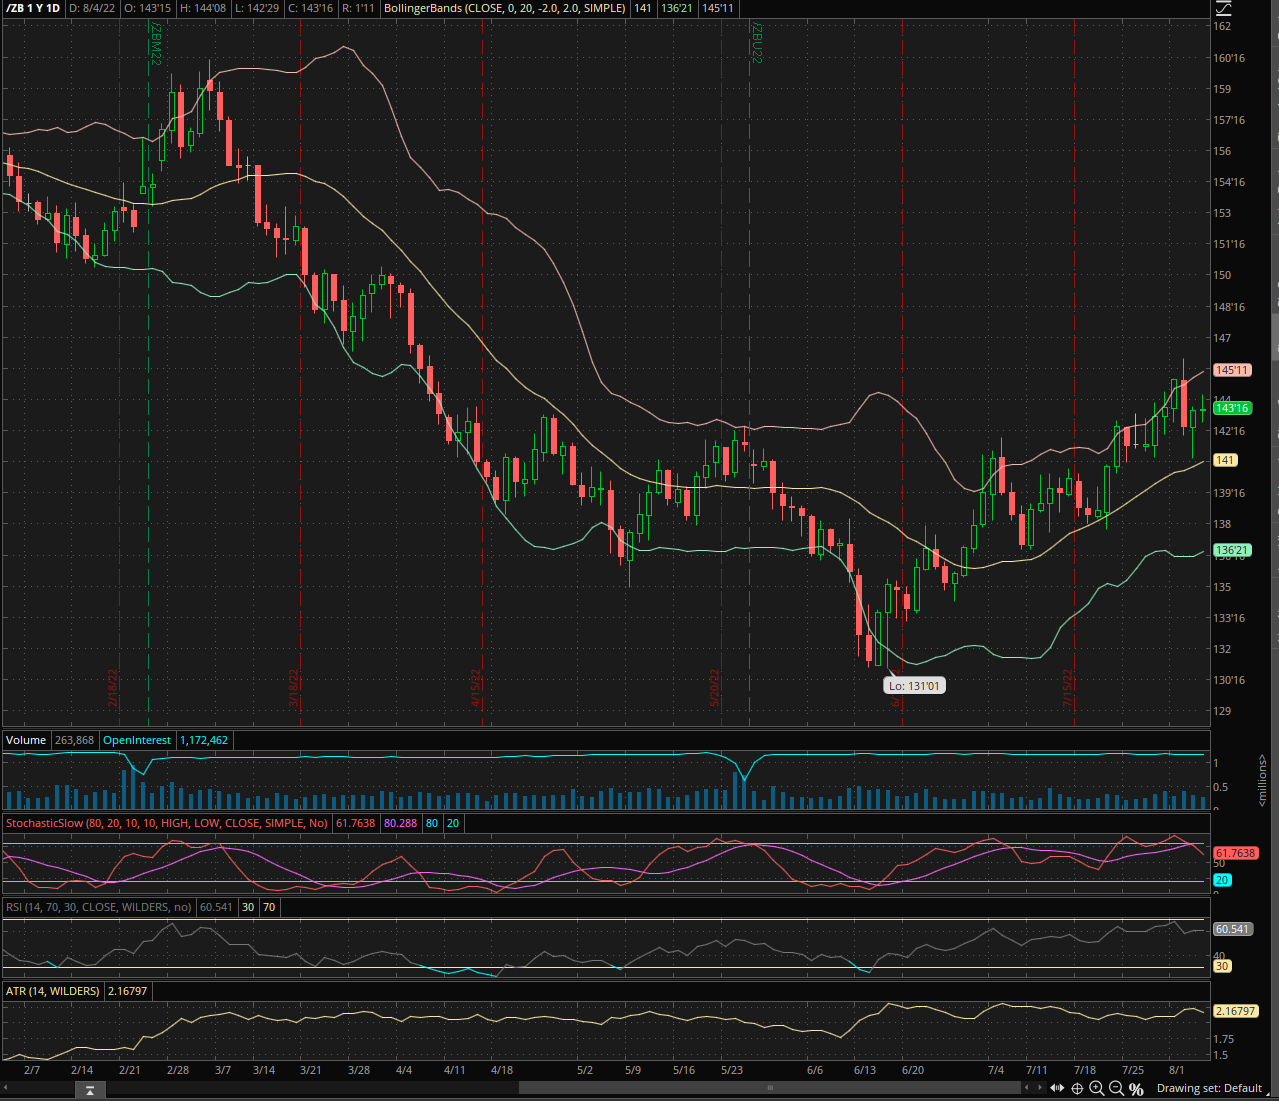Click the crosshair pan icon
This screenshot has width=1279, height=1101.
pyautogui.click(x=1078, y=1088)
